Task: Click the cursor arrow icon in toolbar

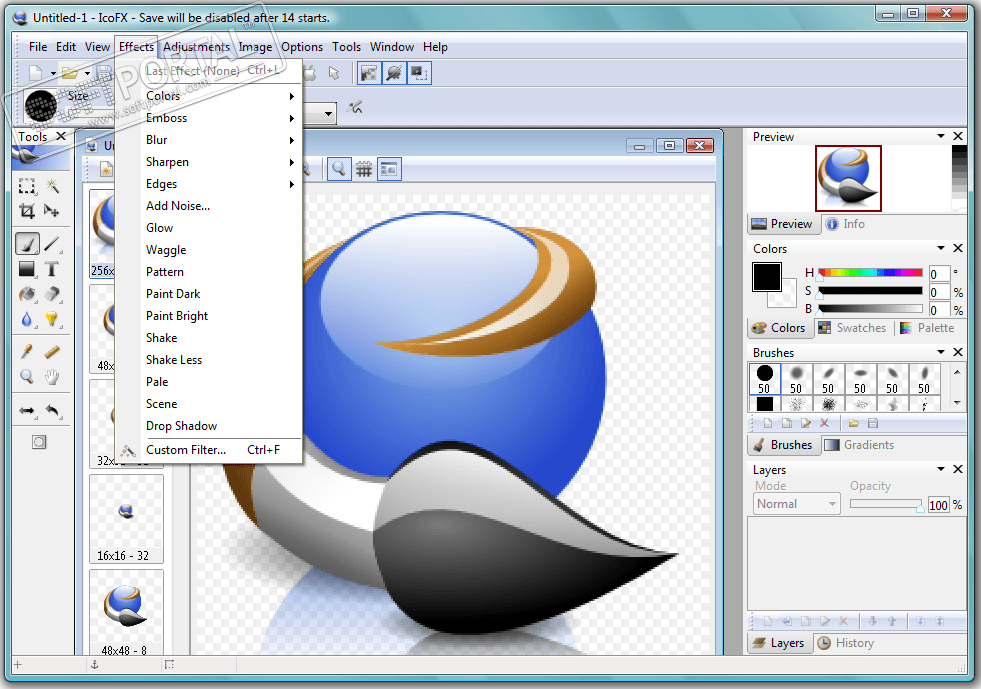Action: pyautogui.click(x=334, y=73)
